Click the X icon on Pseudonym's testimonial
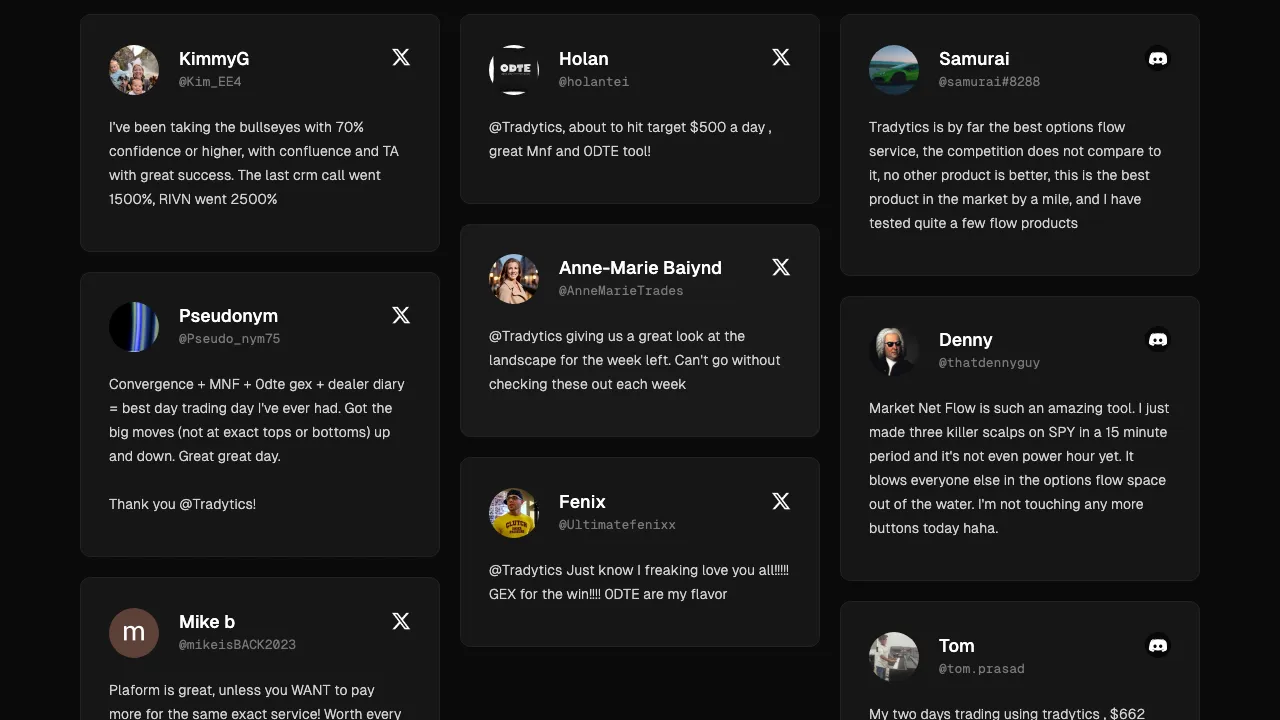 point(401,315)
